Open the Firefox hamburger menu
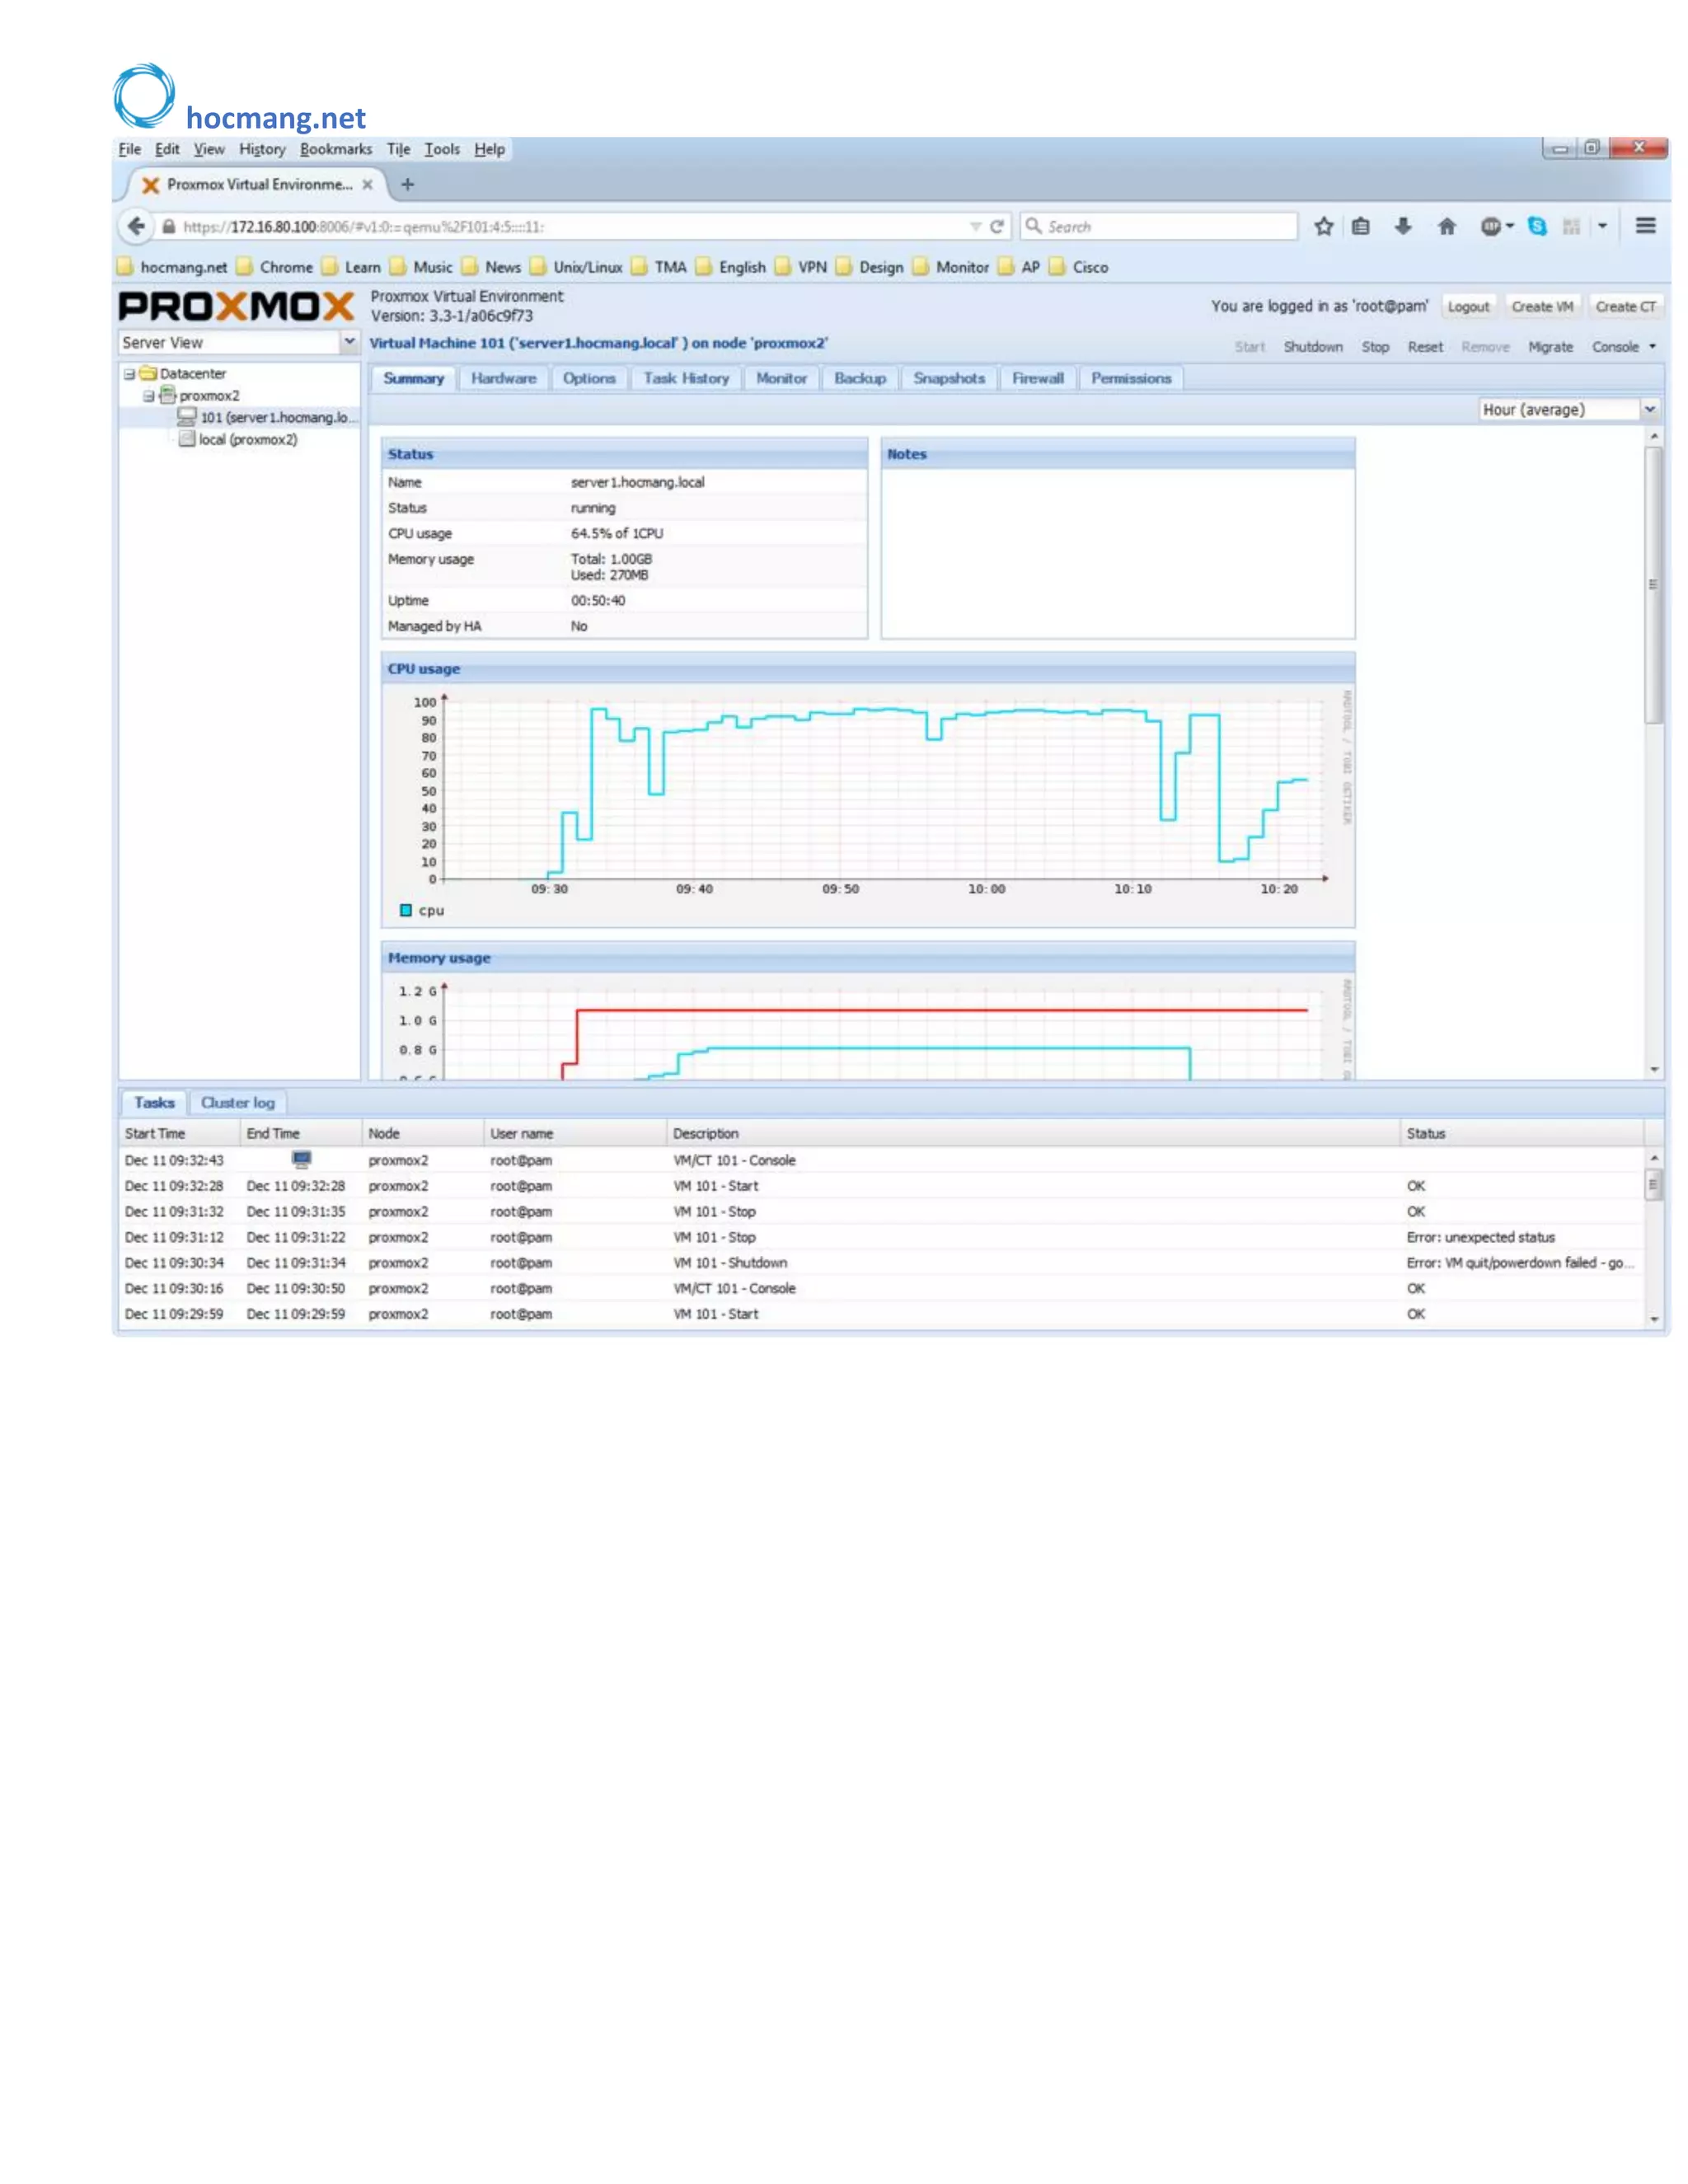This screenshot has height=2184, width=1688. 1645,226
